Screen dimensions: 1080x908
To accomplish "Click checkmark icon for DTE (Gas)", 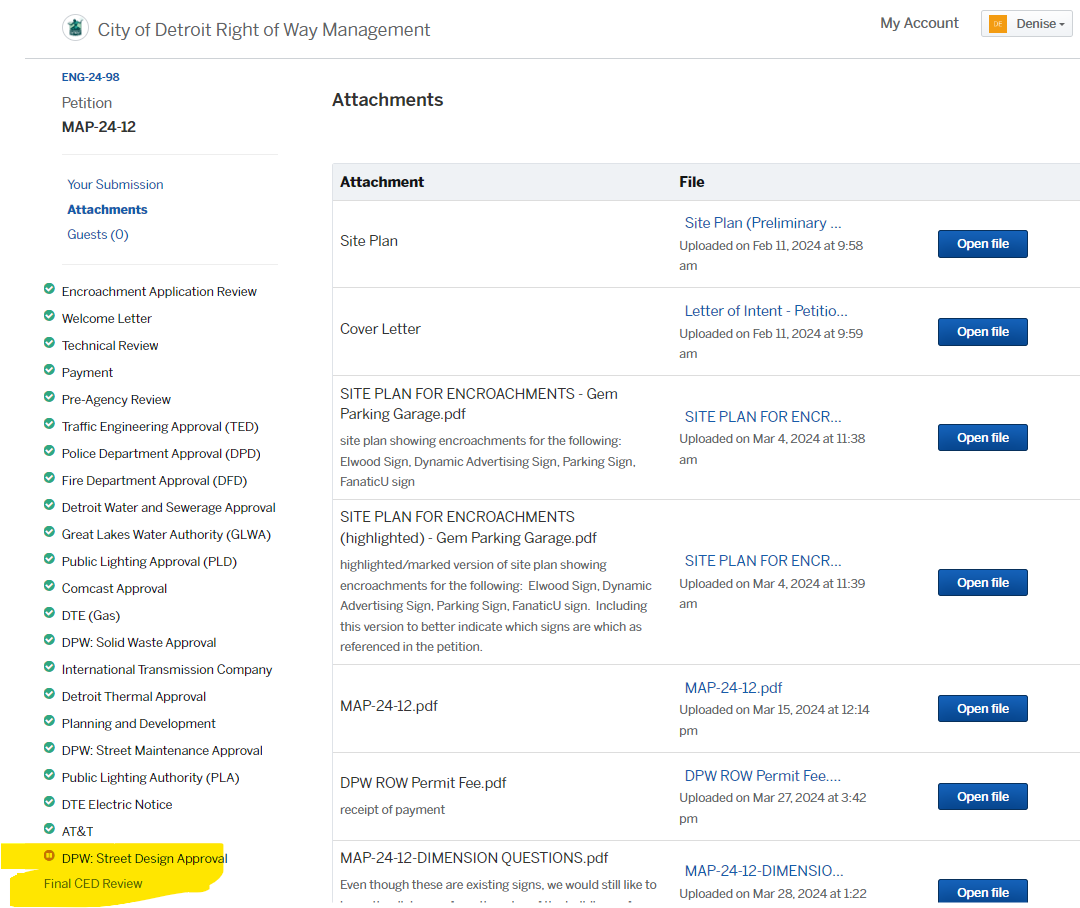I will 49,614.
